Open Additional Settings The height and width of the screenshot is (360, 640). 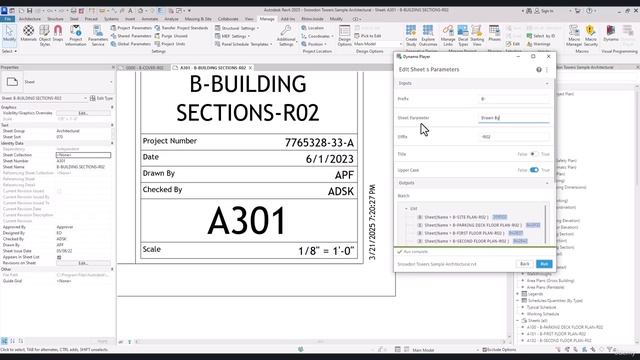(x=286, y=35)
